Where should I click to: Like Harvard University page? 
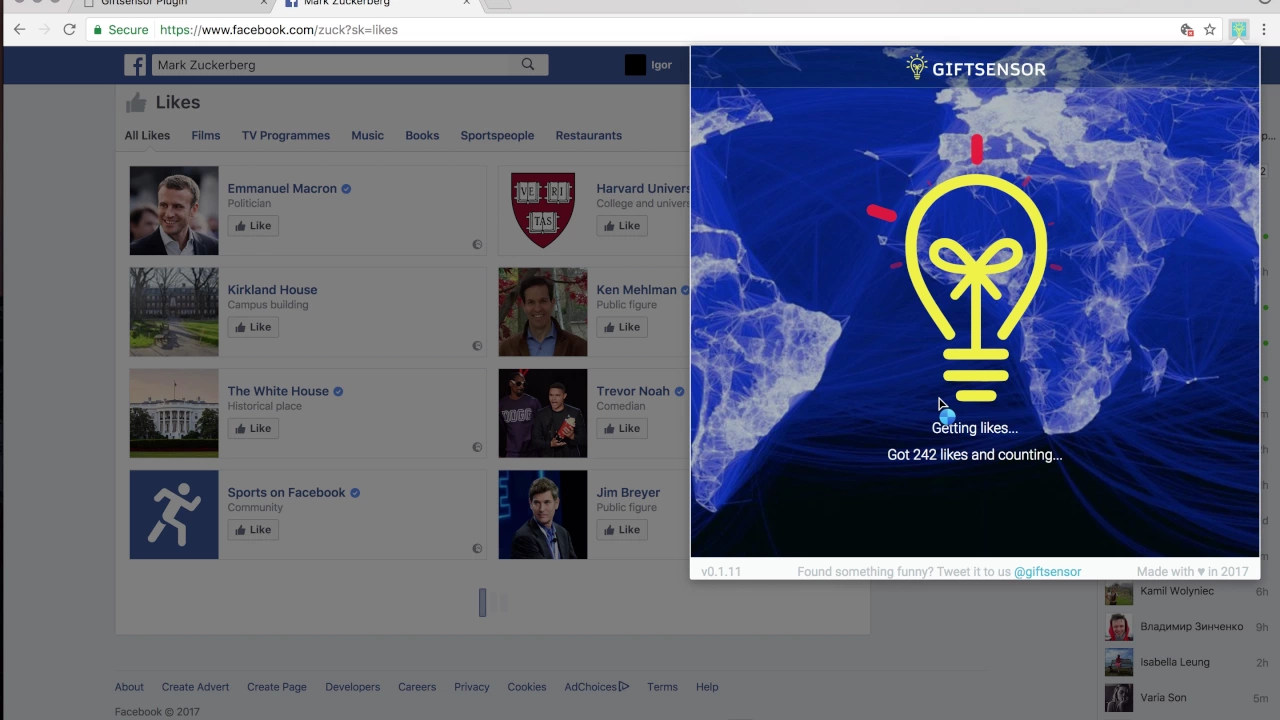pos(622,226)
